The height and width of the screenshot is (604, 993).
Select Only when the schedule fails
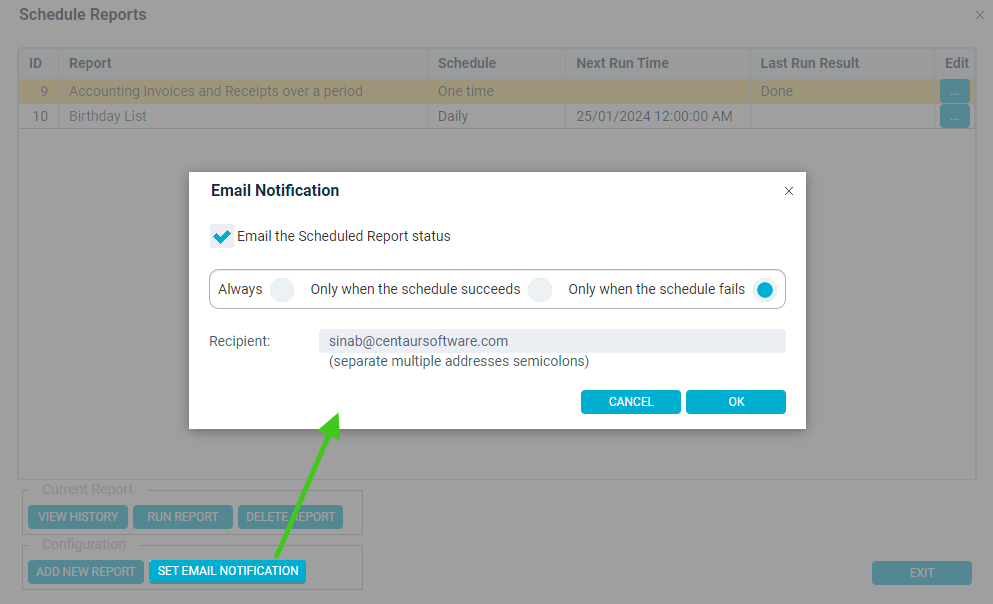pyautogui.click(x=765, y=290)
